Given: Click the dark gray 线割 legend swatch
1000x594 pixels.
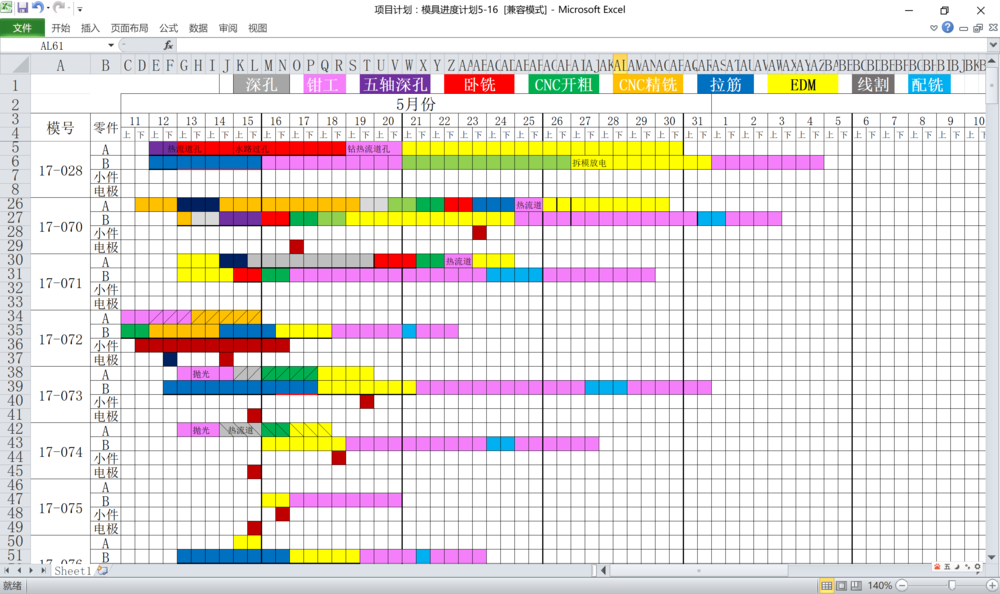Looking at the screenshot, I should pos(873,84).
